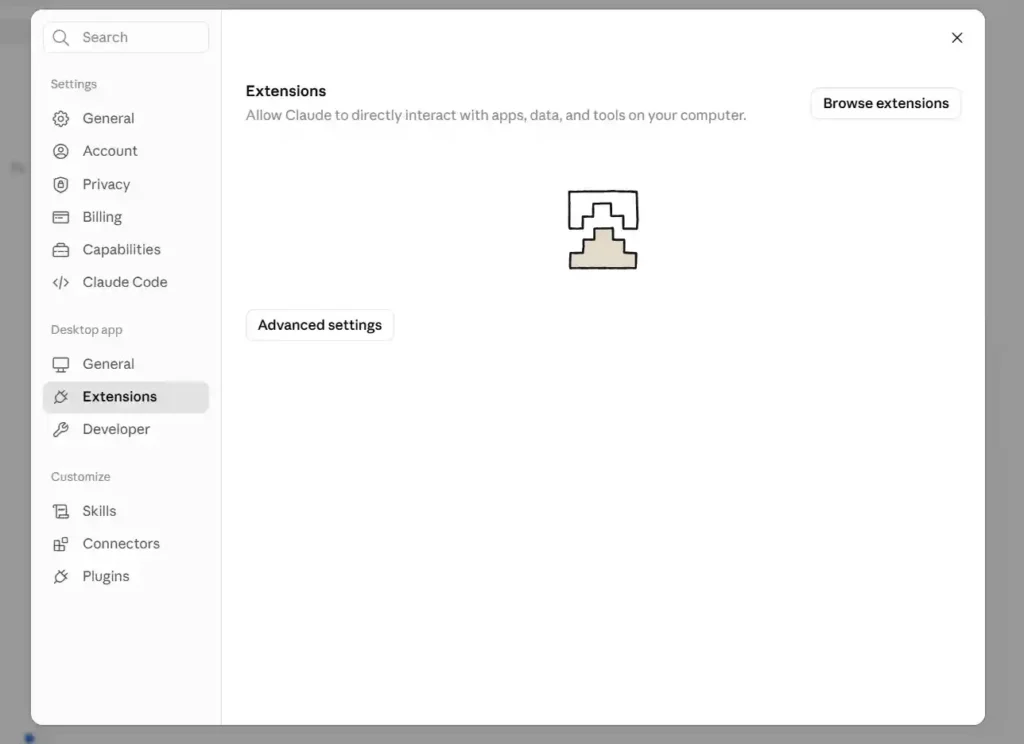This screenshot has width=1024, height=744.
Task: Click the magnifier icon in the search box
Action: (61, 38)
